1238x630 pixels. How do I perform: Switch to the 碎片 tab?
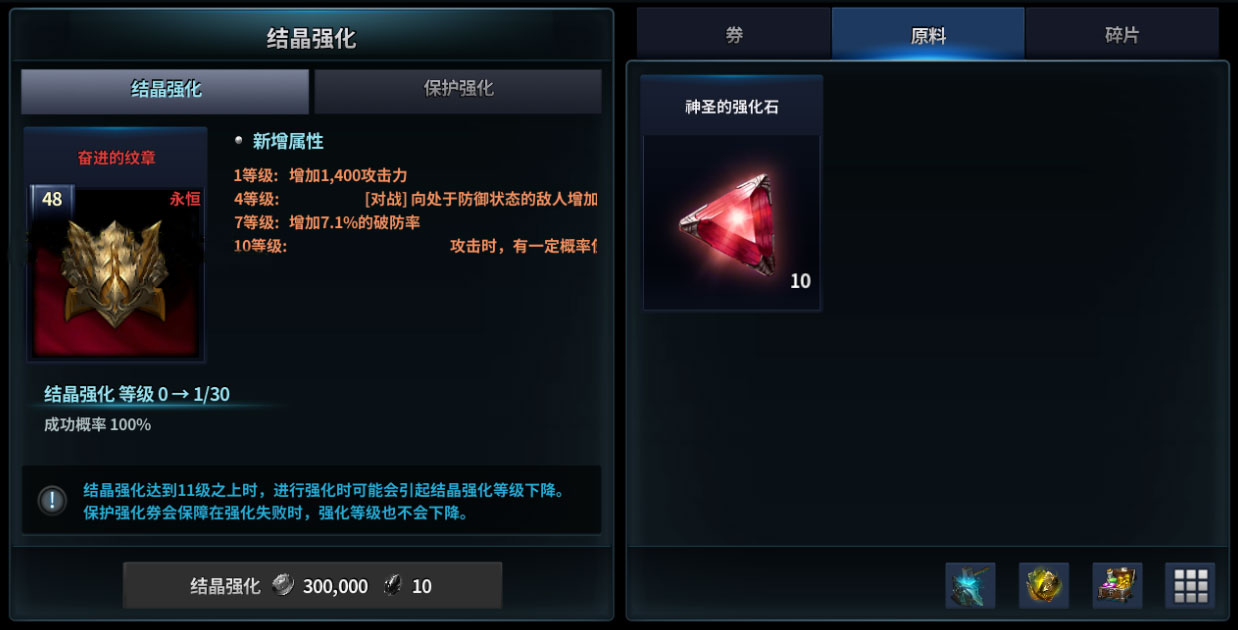click(x=1122, y=35)
